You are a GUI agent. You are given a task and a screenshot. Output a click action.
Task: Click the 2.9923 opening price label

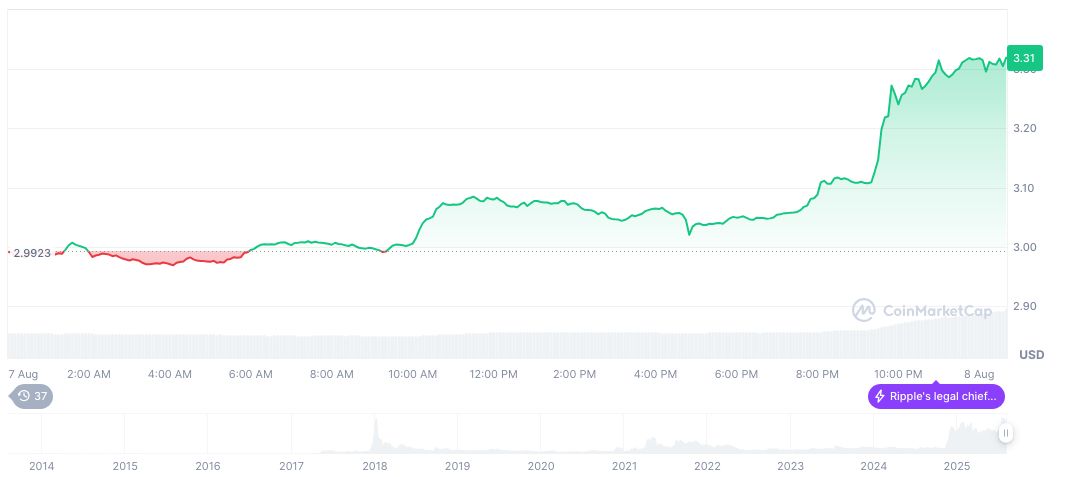tap(33, 253)
